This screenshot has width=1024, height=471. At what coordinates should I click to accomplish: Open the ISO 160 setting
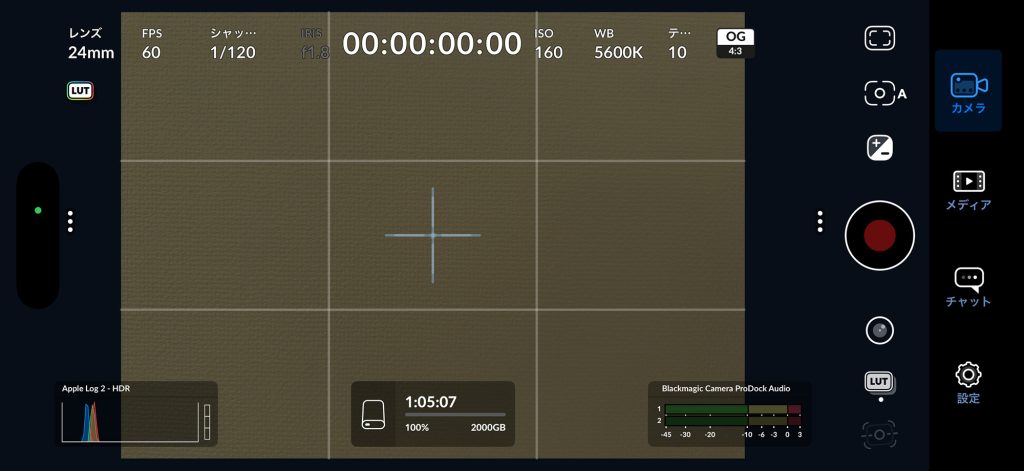548,44
